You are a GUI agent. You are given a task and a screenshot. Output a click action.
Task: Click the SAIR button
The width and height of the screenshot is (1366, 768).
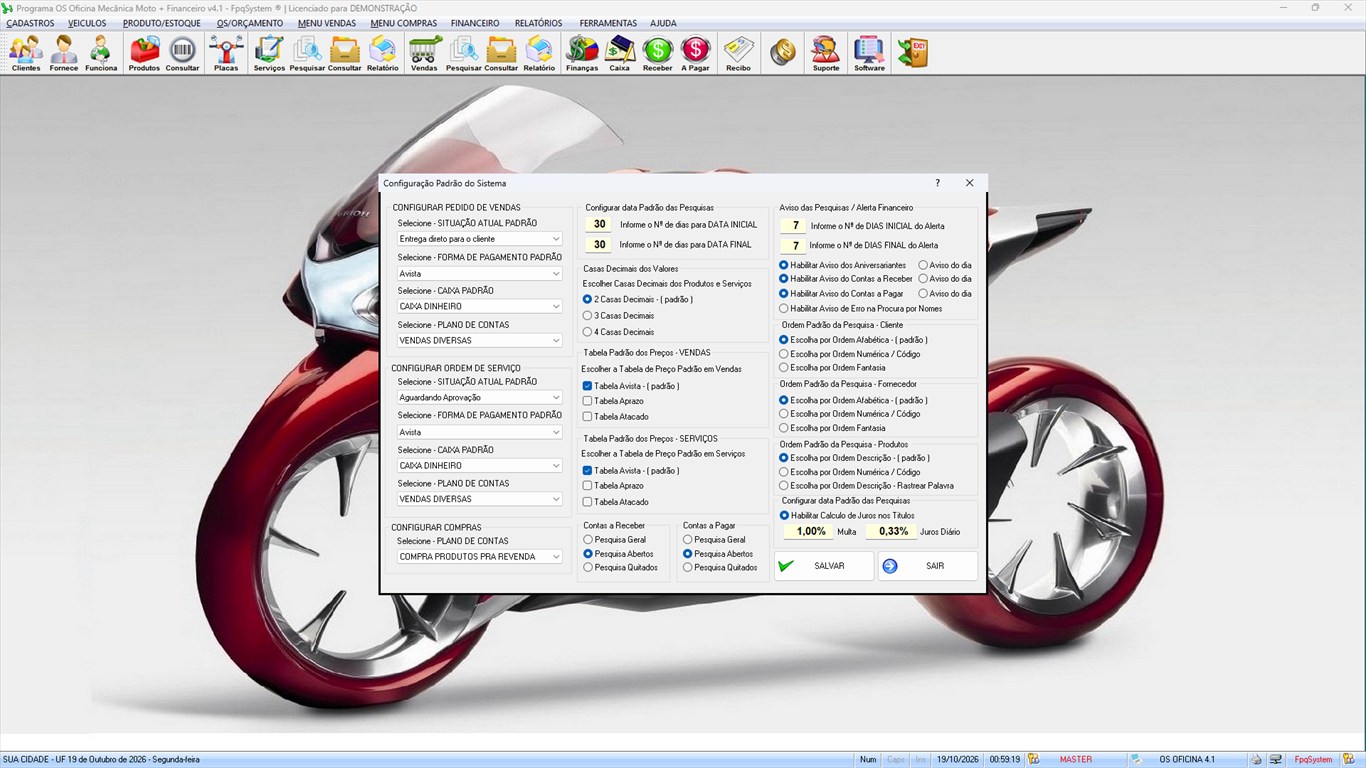tap(928, 566)
